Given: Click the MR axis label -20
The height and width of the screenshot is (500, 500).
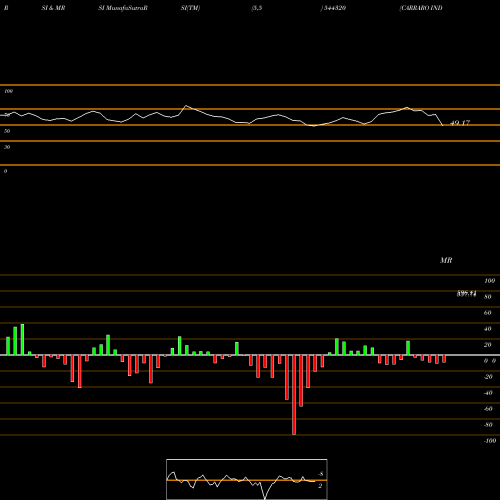Looking at the screenshot, I should pyautogui.click(x=488, y=377).
